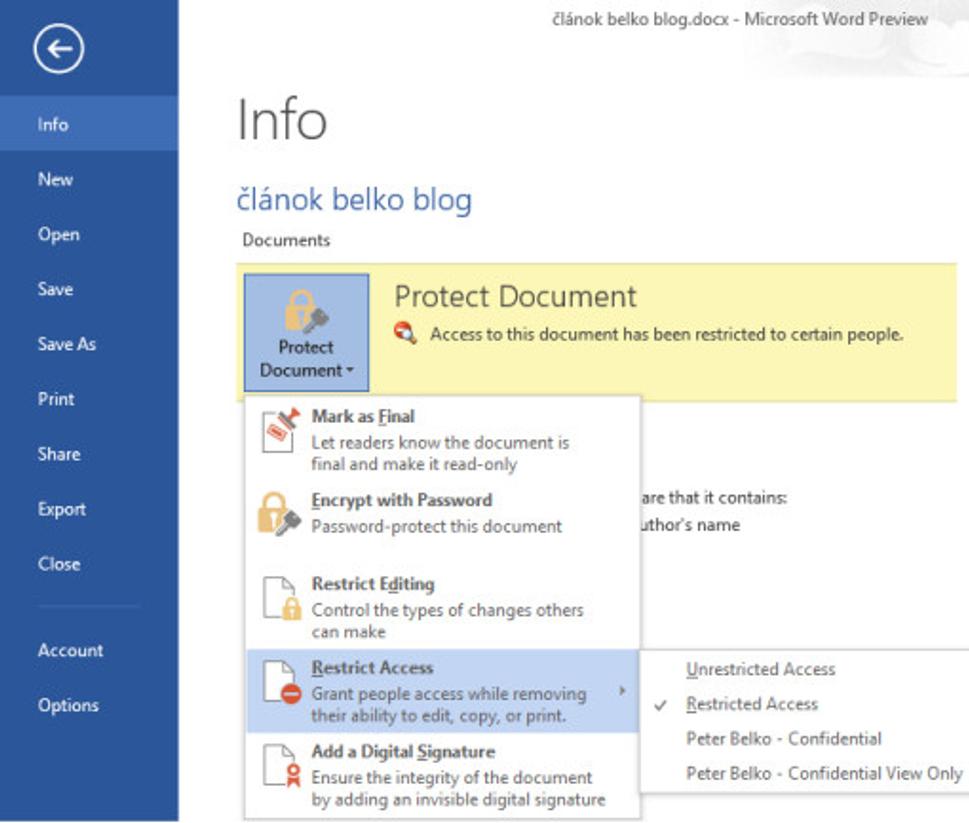Open the New tab in sidebar
This screenshot has width=969, height=823.
[x=89, y=179]
